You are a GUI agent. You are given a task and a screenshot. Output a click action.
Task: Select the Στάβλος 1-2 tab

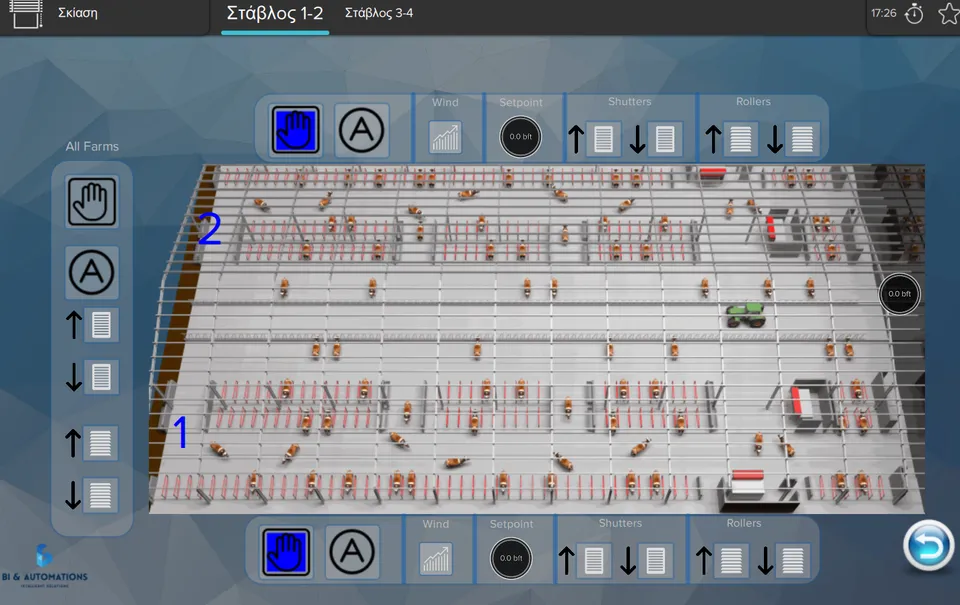(275, 13)
